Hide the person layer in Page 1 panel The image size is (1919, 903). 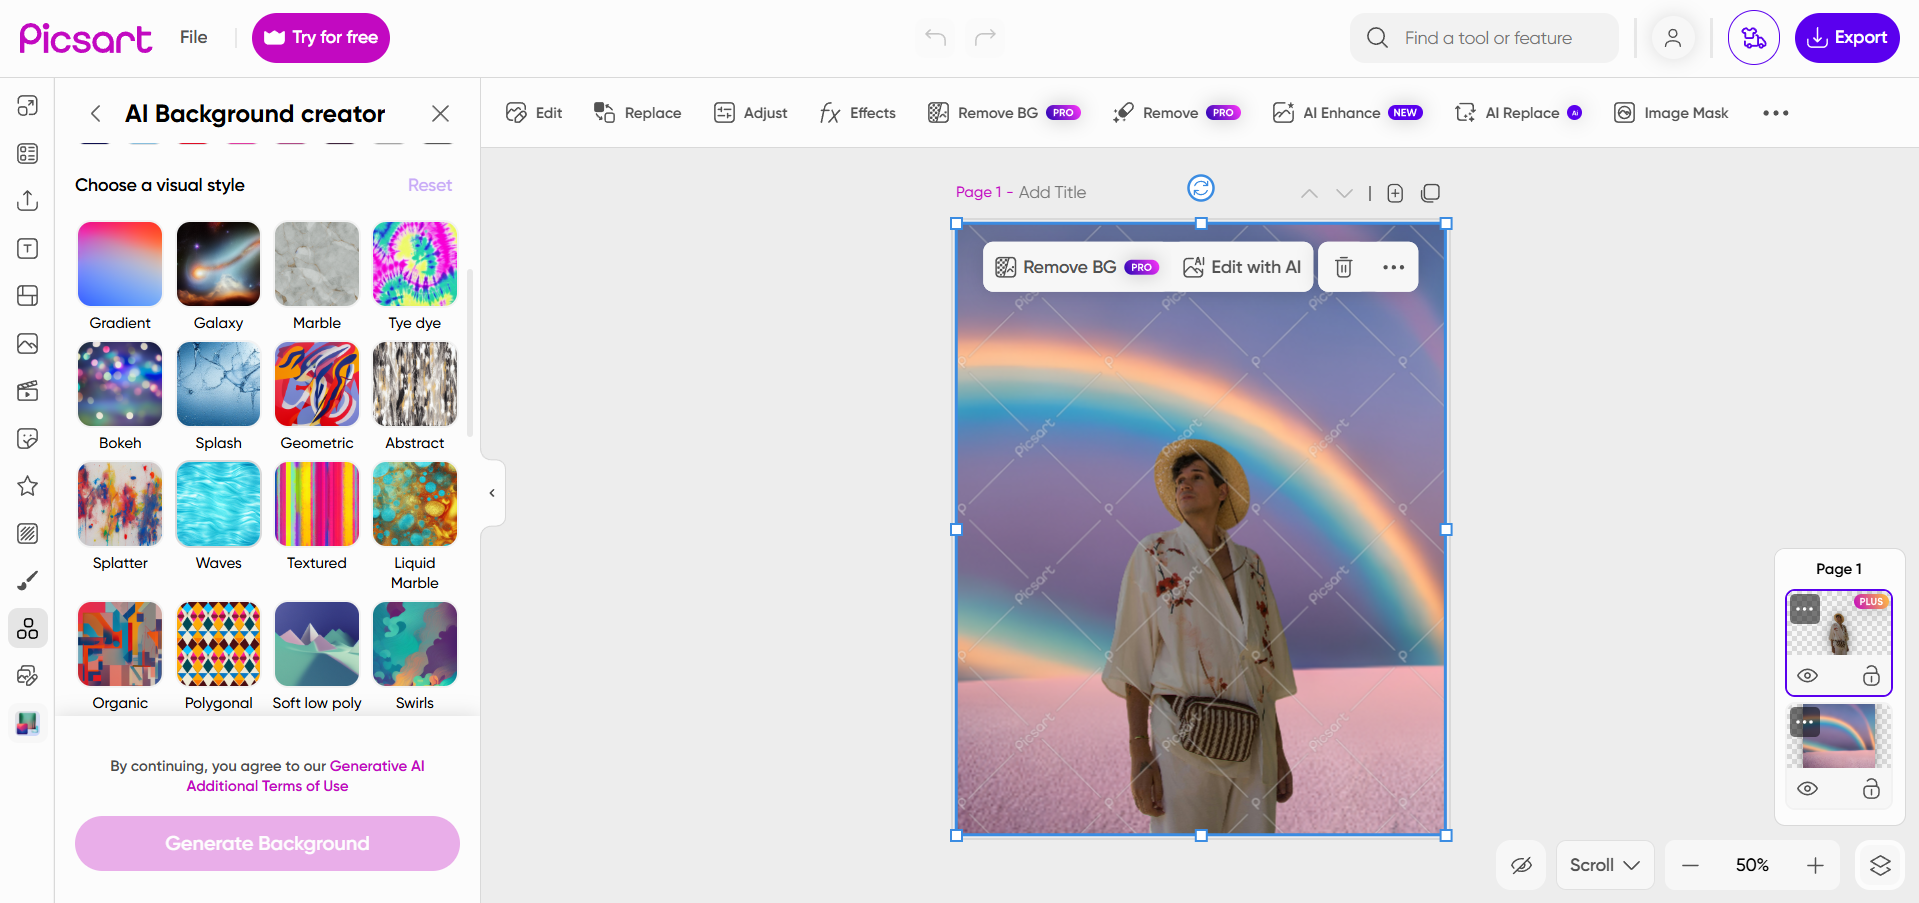pyautogui.click(x=1807, y=675)
